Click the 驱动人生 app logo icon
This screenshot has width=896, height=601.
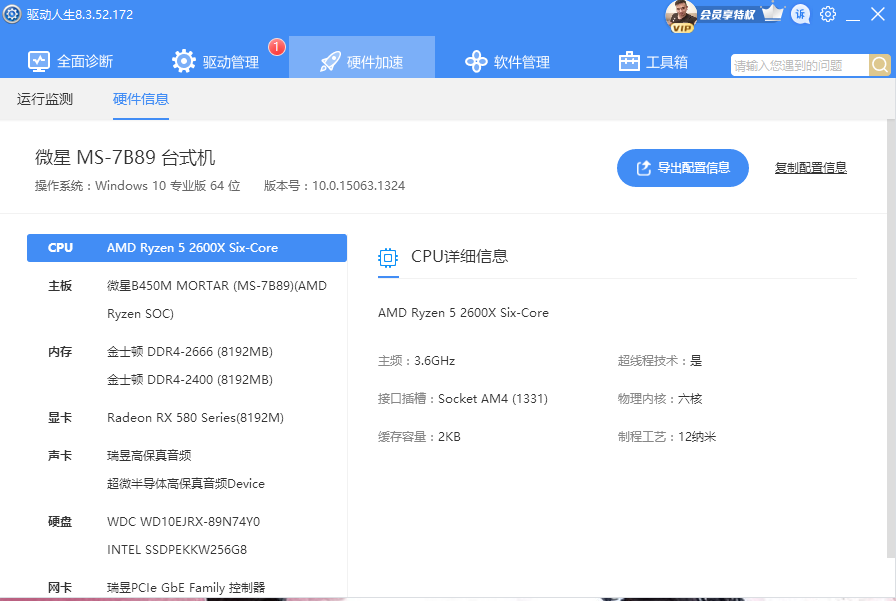click(12, 14)
